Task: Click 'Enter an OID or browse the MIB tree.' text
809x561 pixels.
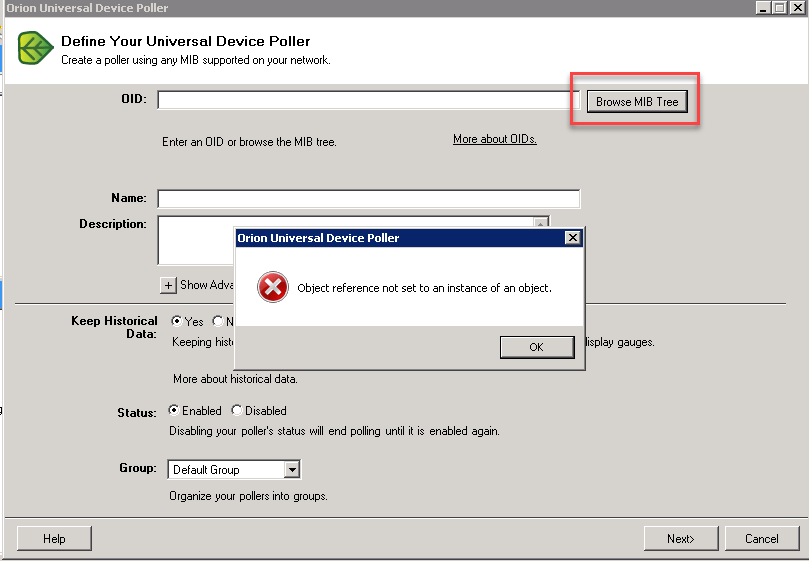Action: coord(249,142)
